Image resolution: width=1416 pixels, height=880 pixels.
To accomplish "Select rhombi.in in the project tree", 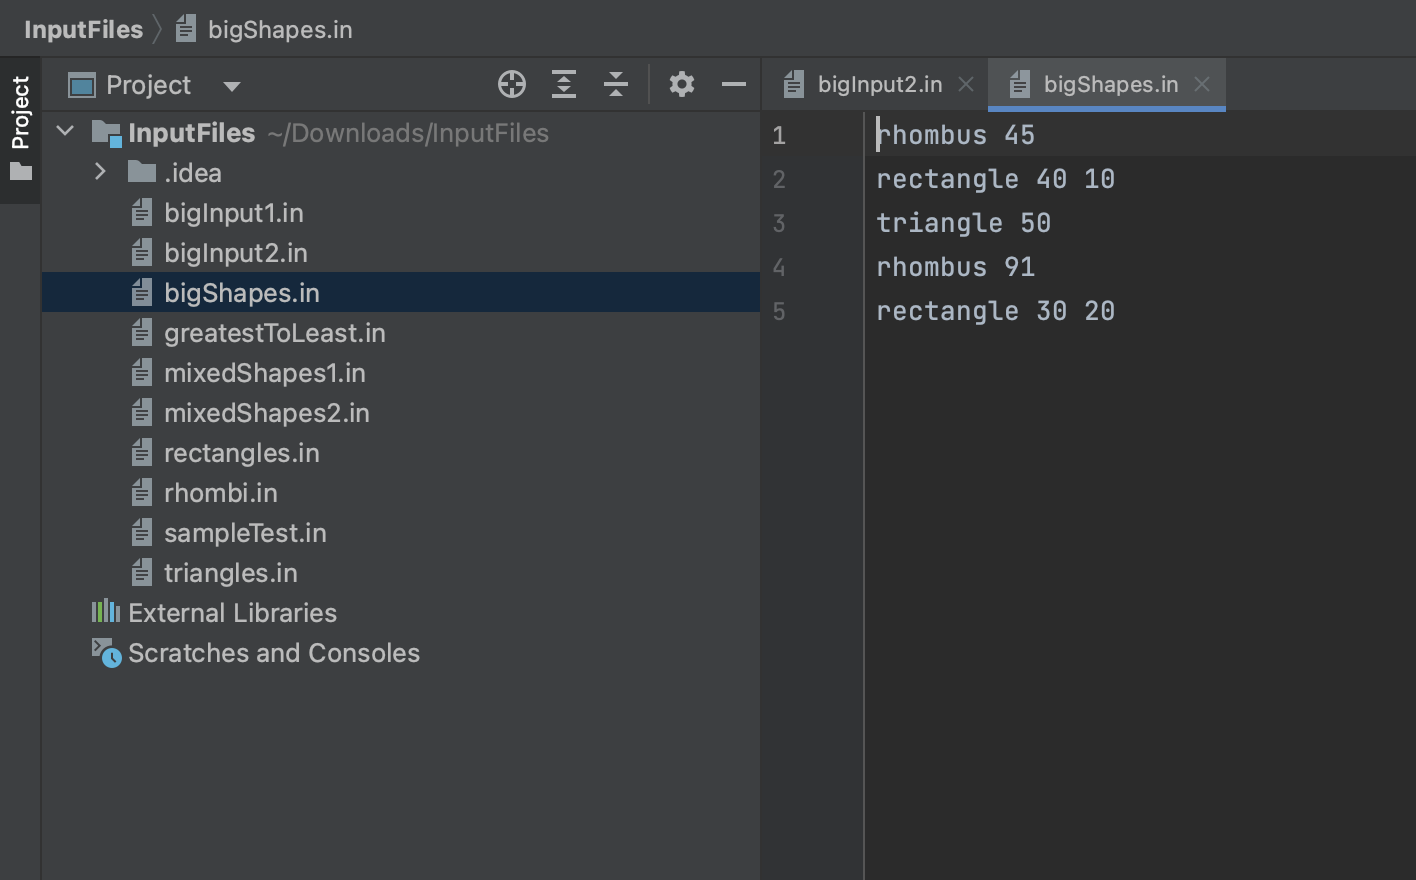I will click(221, 493).
